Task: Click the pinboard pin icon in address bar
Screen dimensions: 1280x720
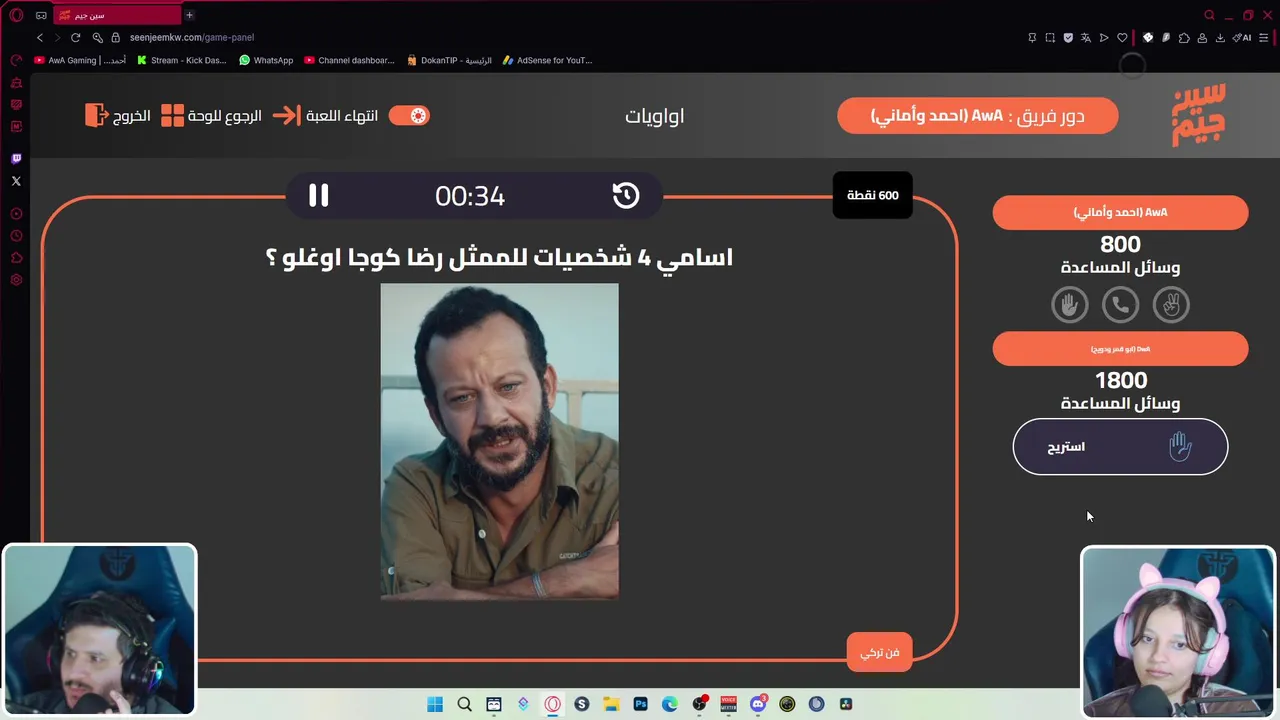Action: [1032, 38]
